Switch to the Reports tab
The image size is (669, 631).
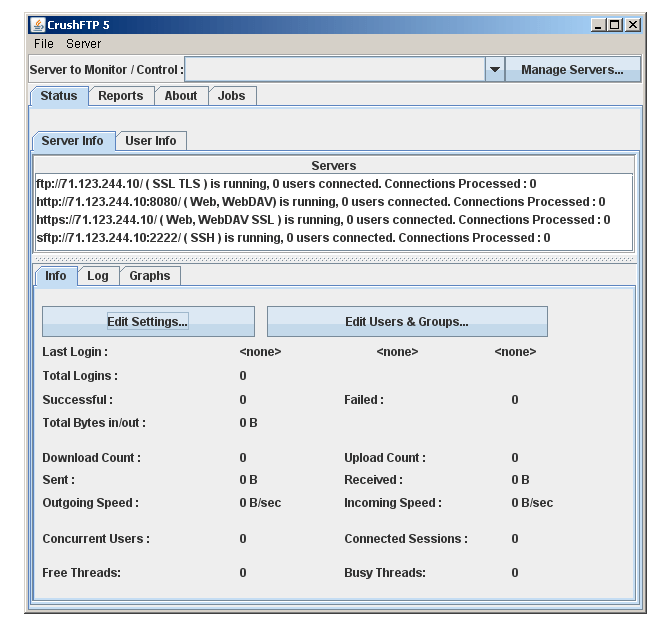[121, 96]
